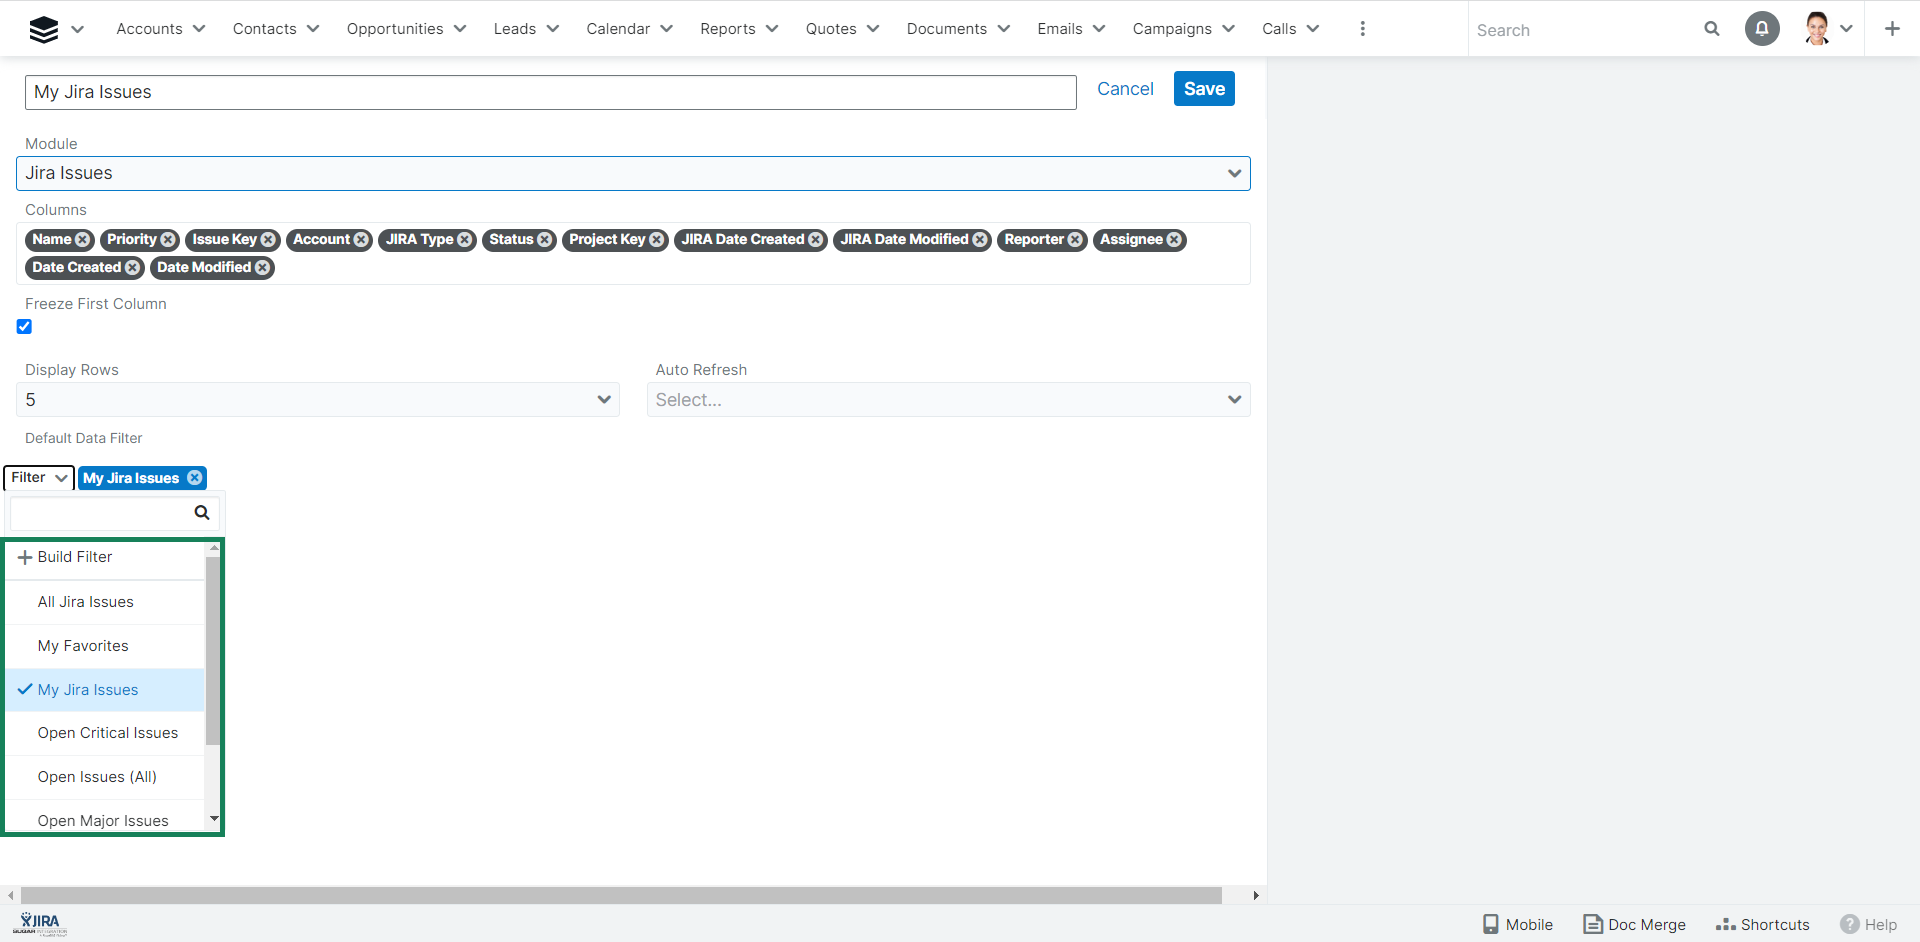Open the Display Rows dropdown
This screenshot has height=942, width=1920.
click(x=318, y=400)
